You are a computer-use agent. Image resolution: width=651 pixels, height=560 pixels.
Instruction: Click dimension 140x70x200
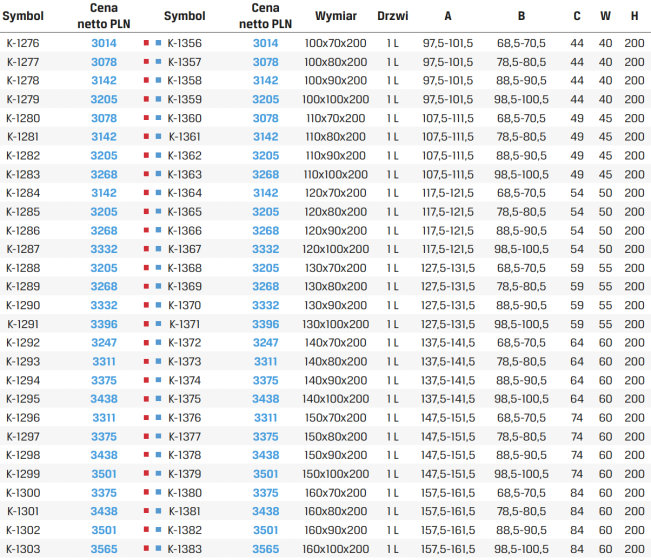pos(335,343)
